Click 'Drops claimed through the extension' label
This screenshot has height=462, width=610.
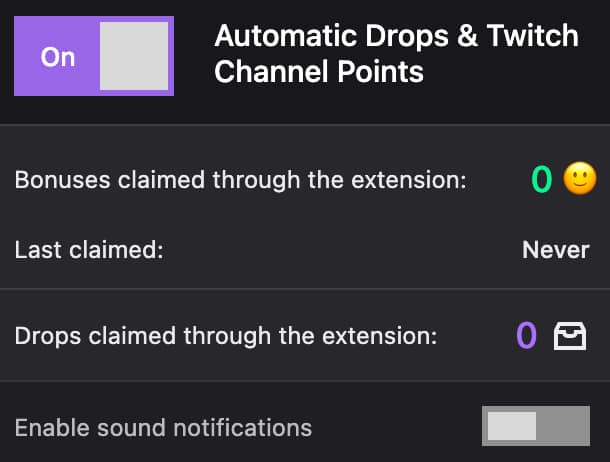pos(226,336)
